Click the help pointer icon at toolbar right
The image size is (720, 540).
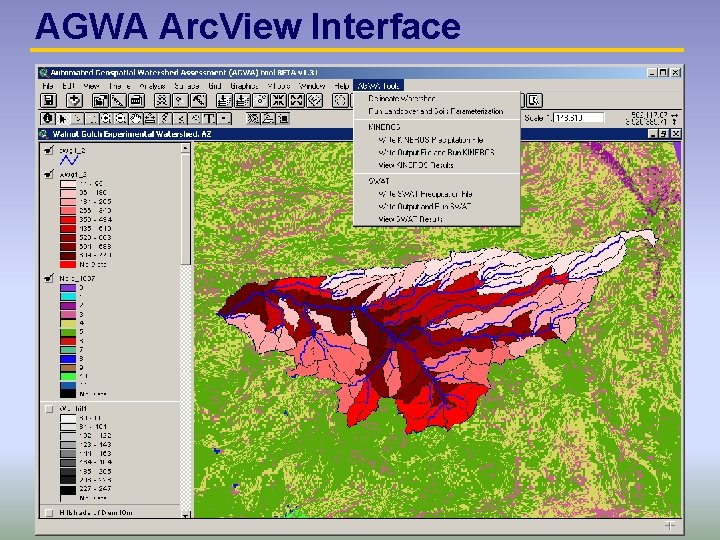tap(534, 100)
